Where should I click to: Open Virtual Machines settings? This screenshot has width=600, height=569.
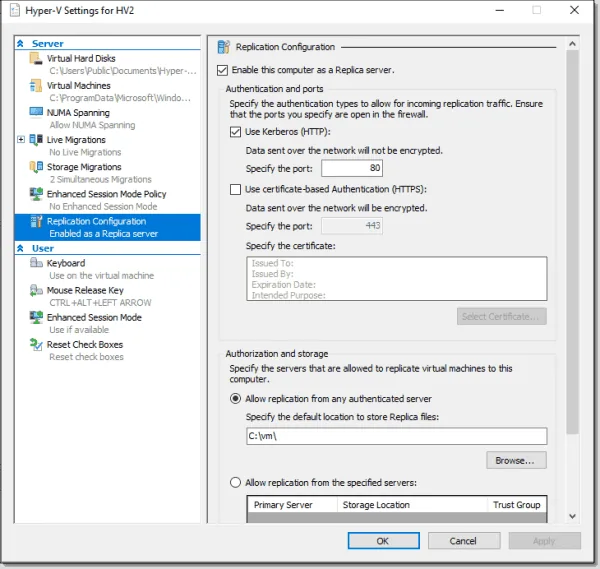coord(107,91)
